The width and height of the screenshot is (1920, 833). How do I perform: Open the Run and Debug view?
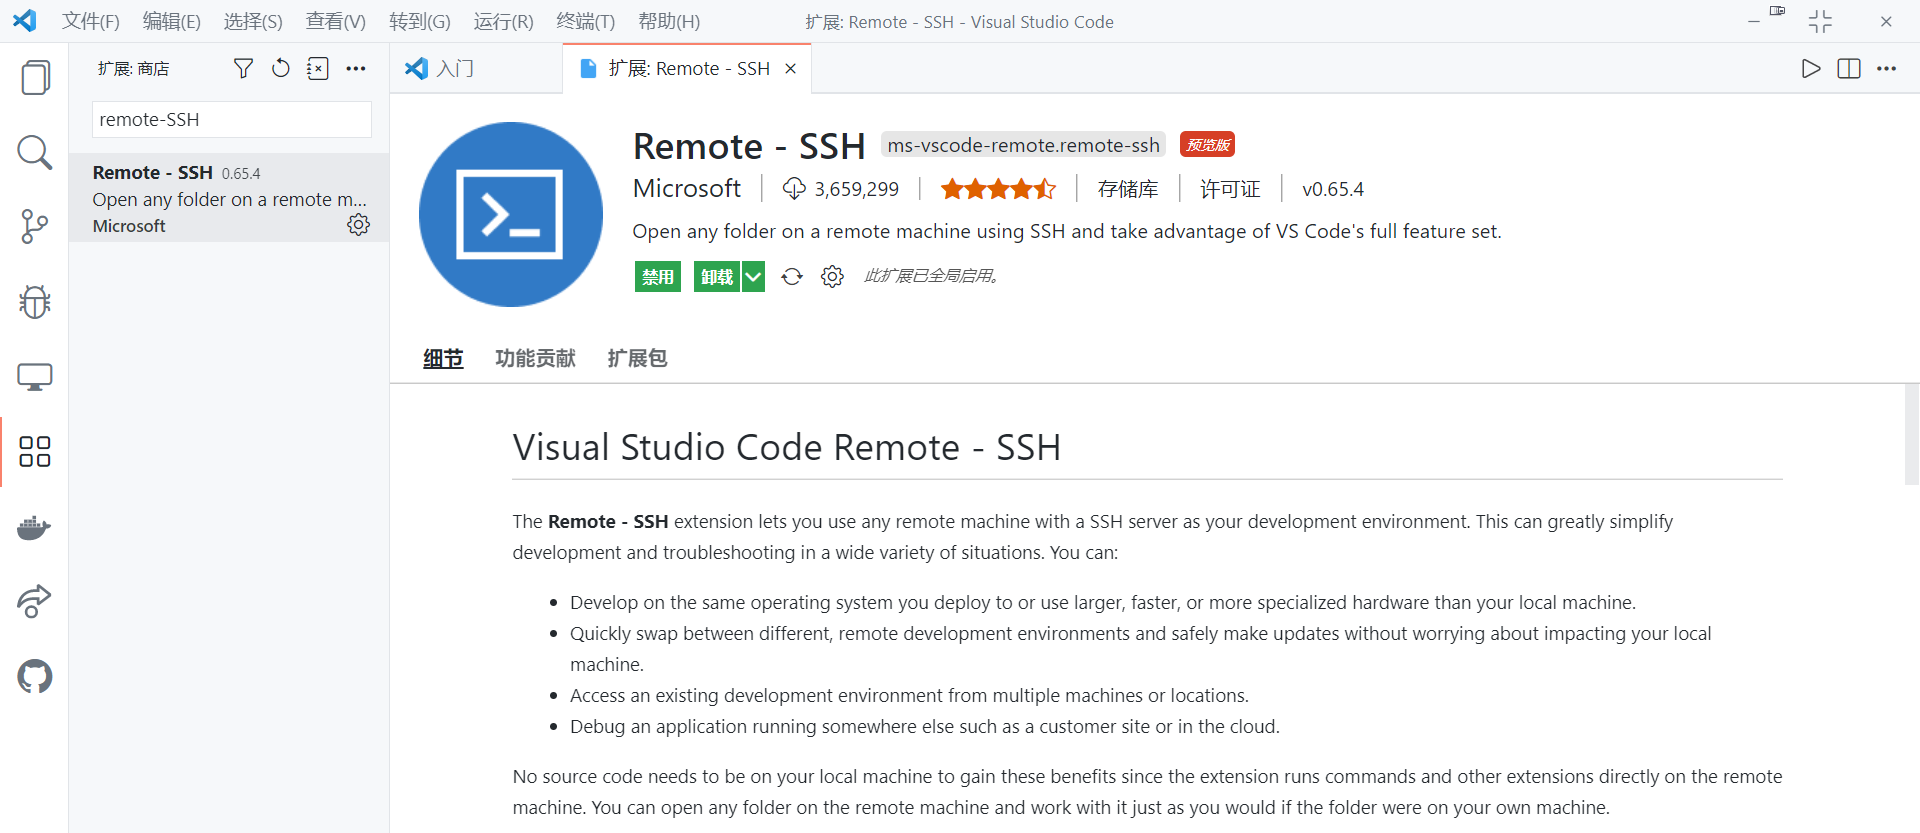35,301
